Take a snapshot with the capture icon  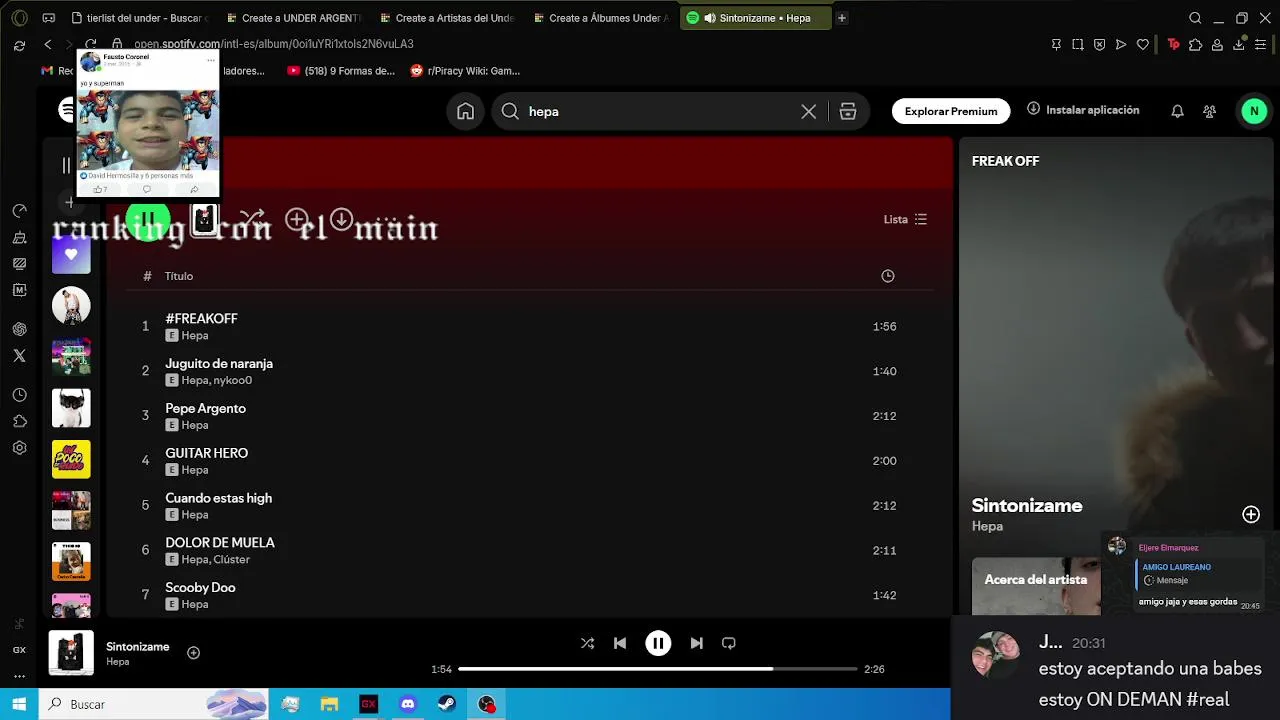tap(1078, 44)
